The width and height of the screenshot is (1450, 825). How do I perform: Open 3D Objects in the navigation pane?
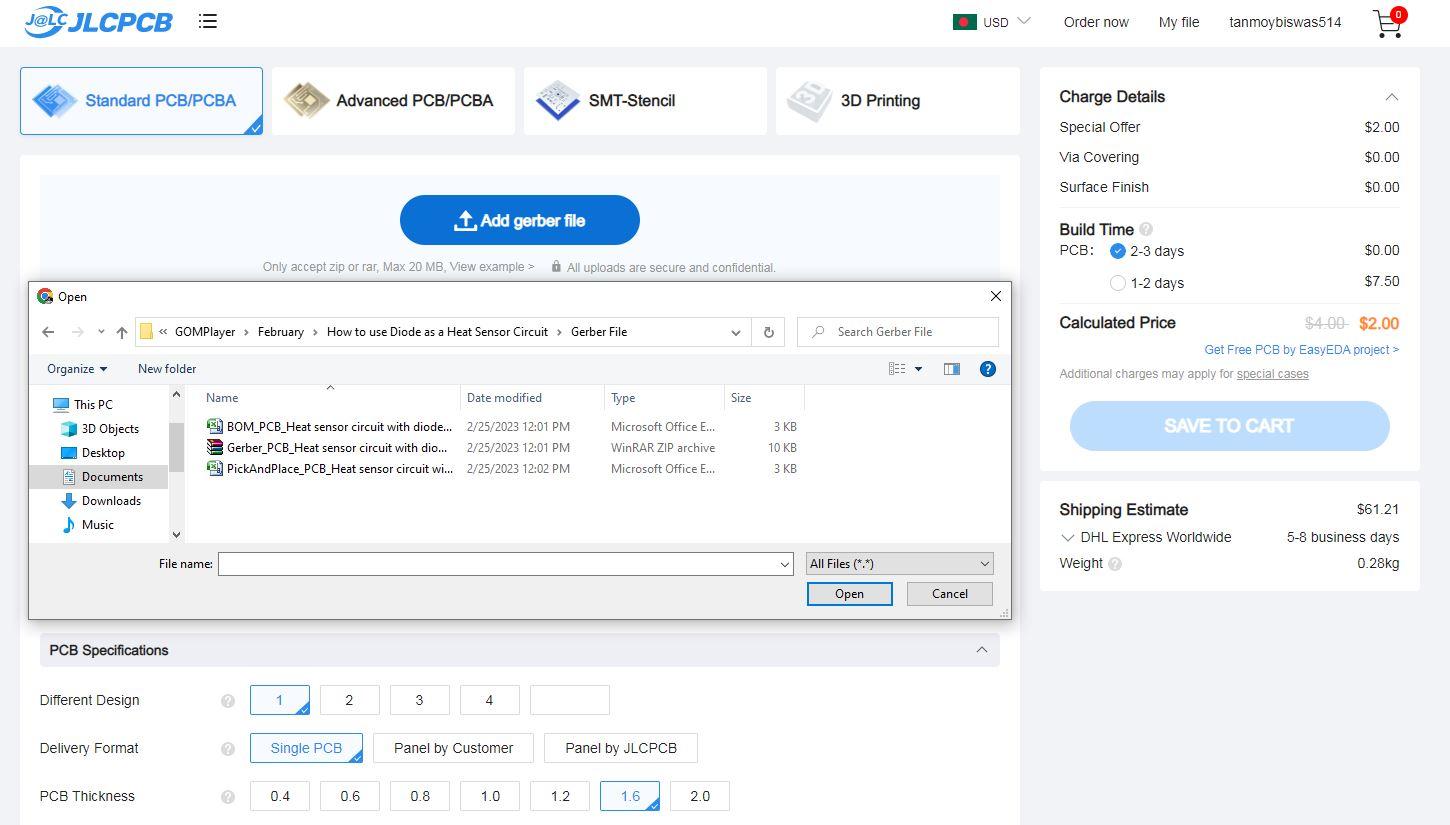click(100, 429)
